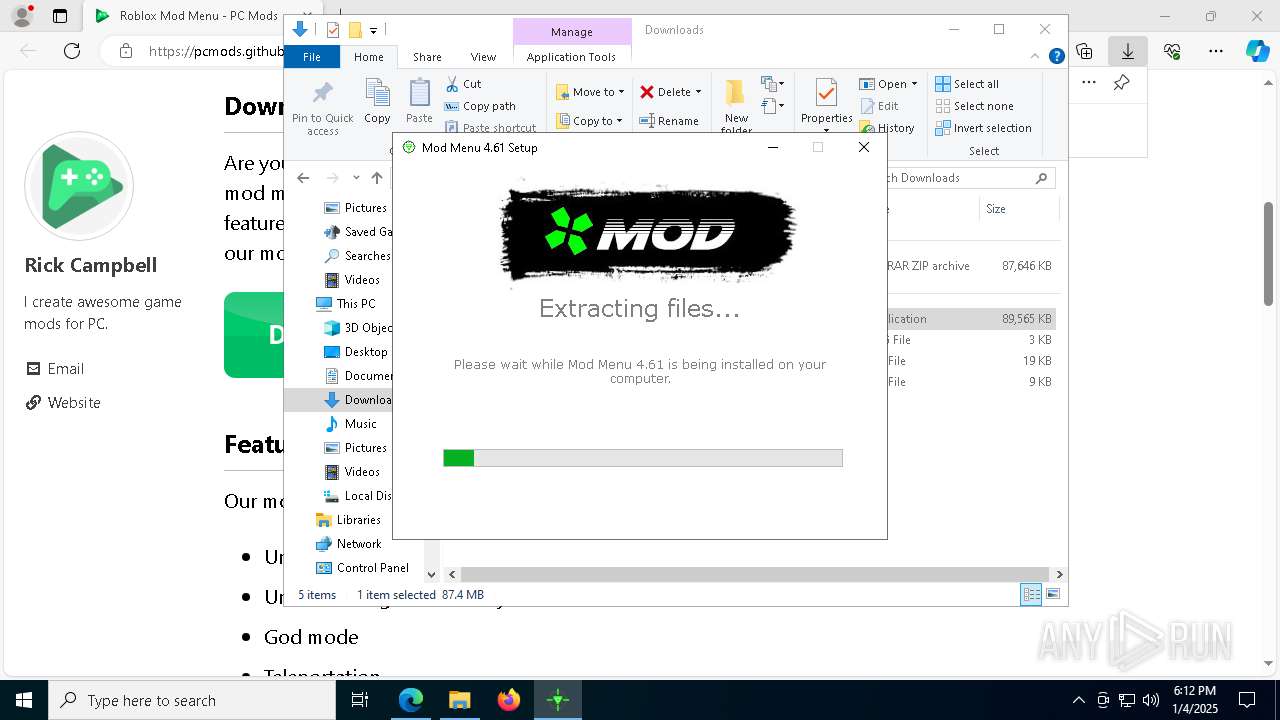Click Copy path in the Explorer ribbon
1280x720 pixels.
pyautogui.click(x=480, y=106)
